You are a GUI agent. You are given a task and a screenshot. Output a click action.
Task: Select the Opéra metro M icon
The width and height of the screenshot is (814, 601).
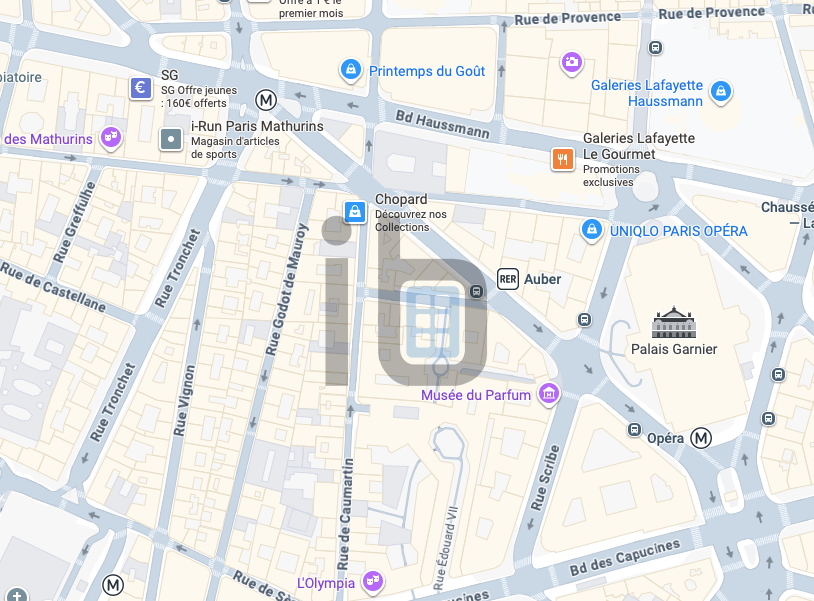701,438
